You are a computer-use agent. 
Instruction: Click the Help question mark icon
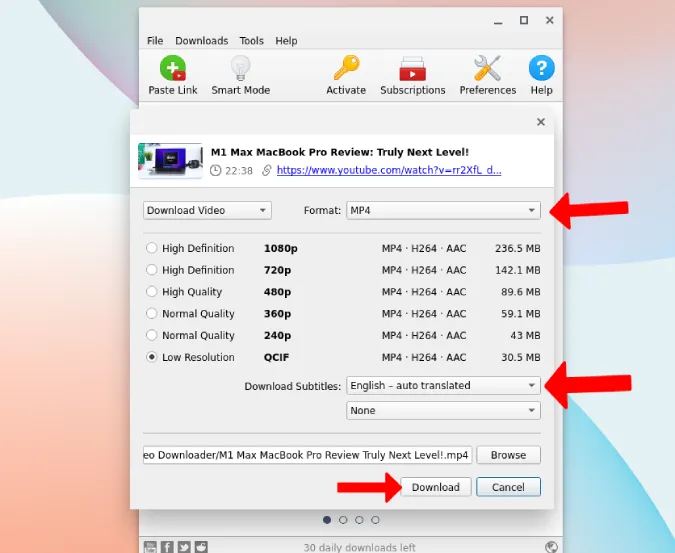541,68
